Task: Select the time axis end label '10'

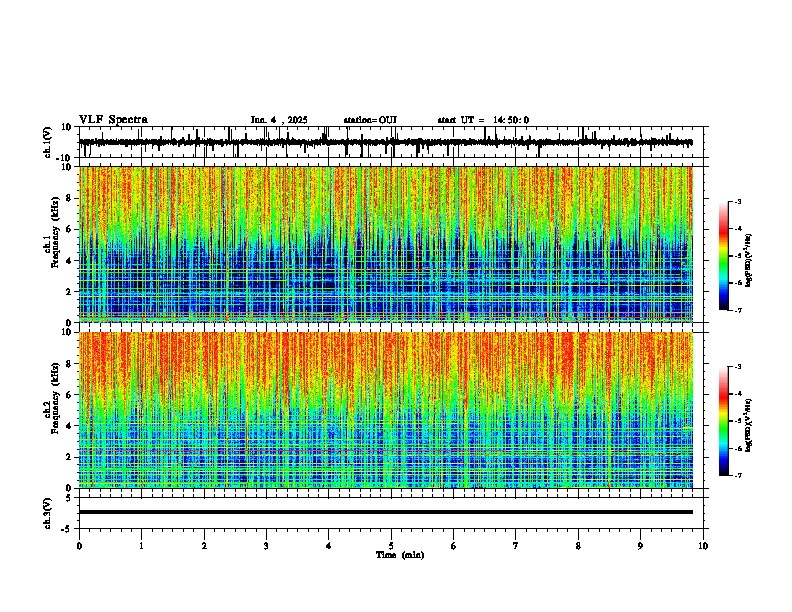Action: point(703,546)
